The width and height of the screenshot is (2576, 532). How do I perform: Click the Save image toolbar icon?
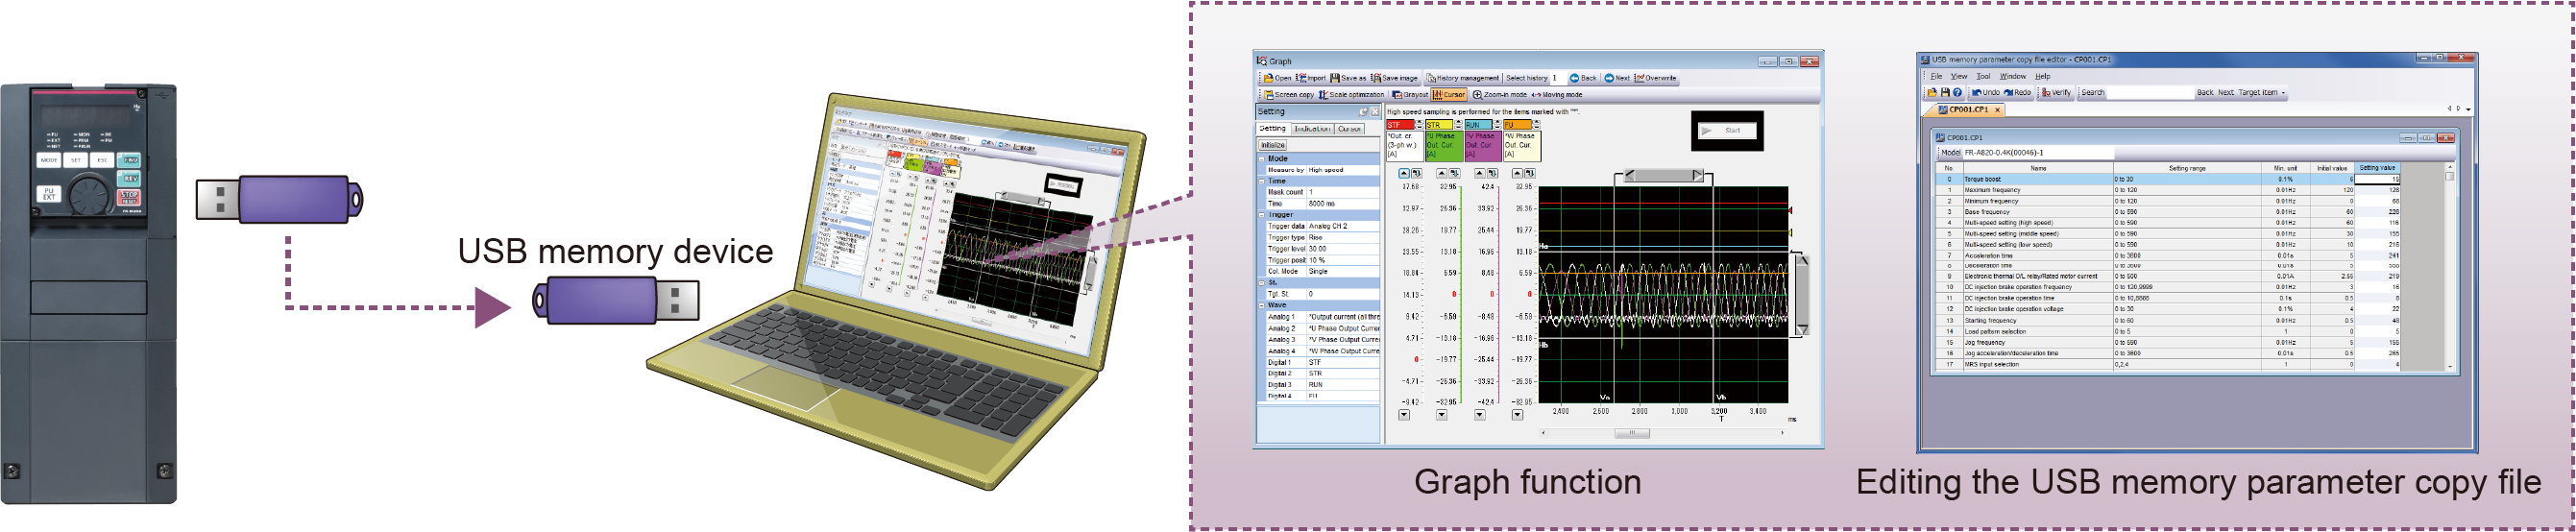click(1377, 78)
